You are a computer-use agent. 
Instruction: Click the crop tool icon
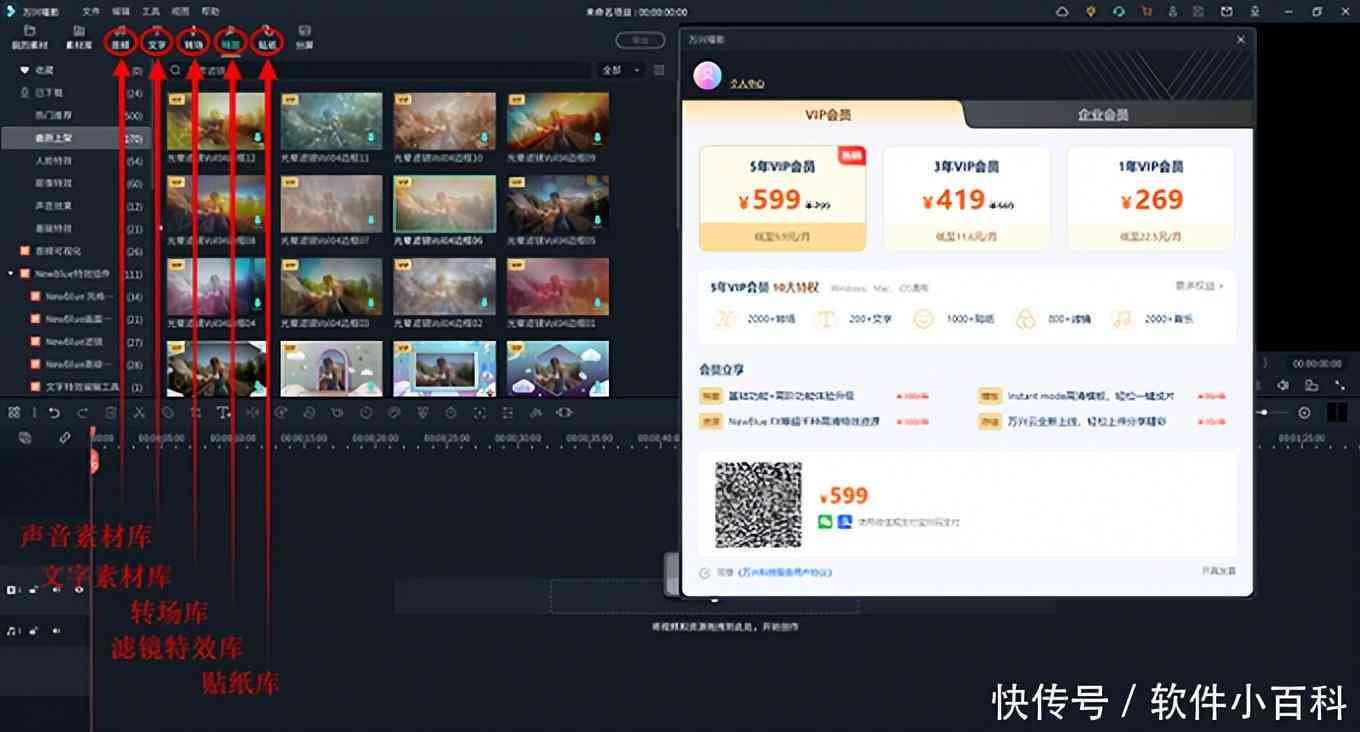point(195,412)
